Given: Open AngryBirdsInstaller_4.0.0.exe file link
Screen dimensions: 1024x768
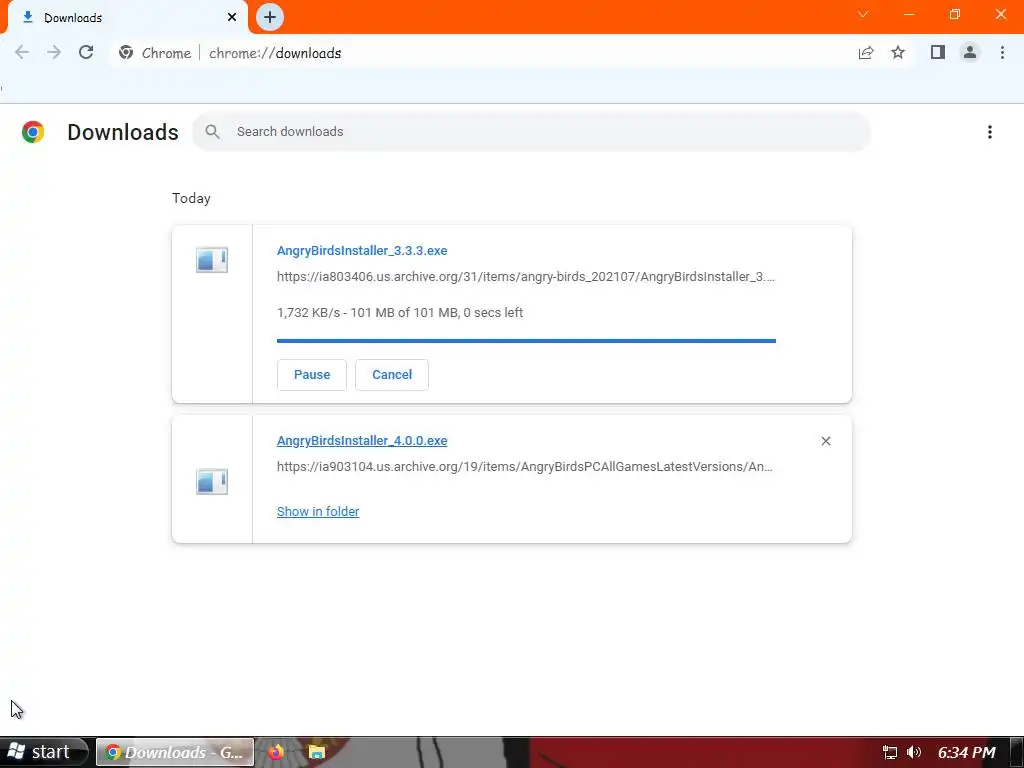Looking at the screenshot, I should (x=362, y=441).
